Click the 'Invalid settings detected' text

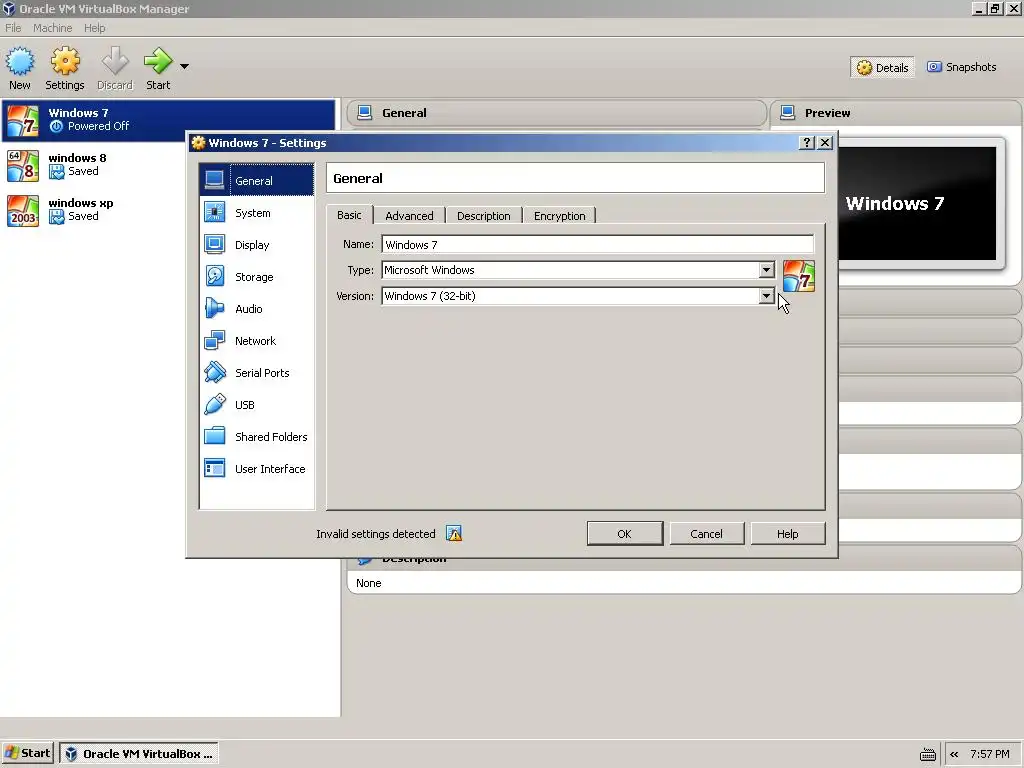coord(376,534)
